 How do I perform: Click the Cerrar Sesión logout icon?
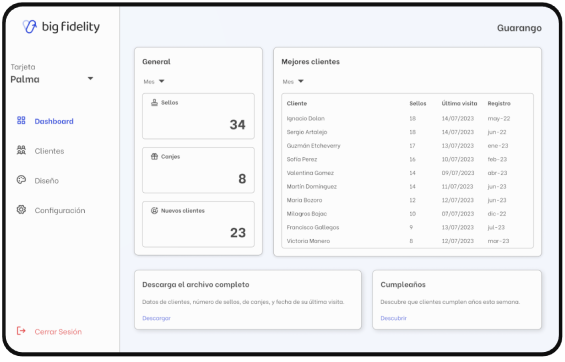click(x=21, y=331)
